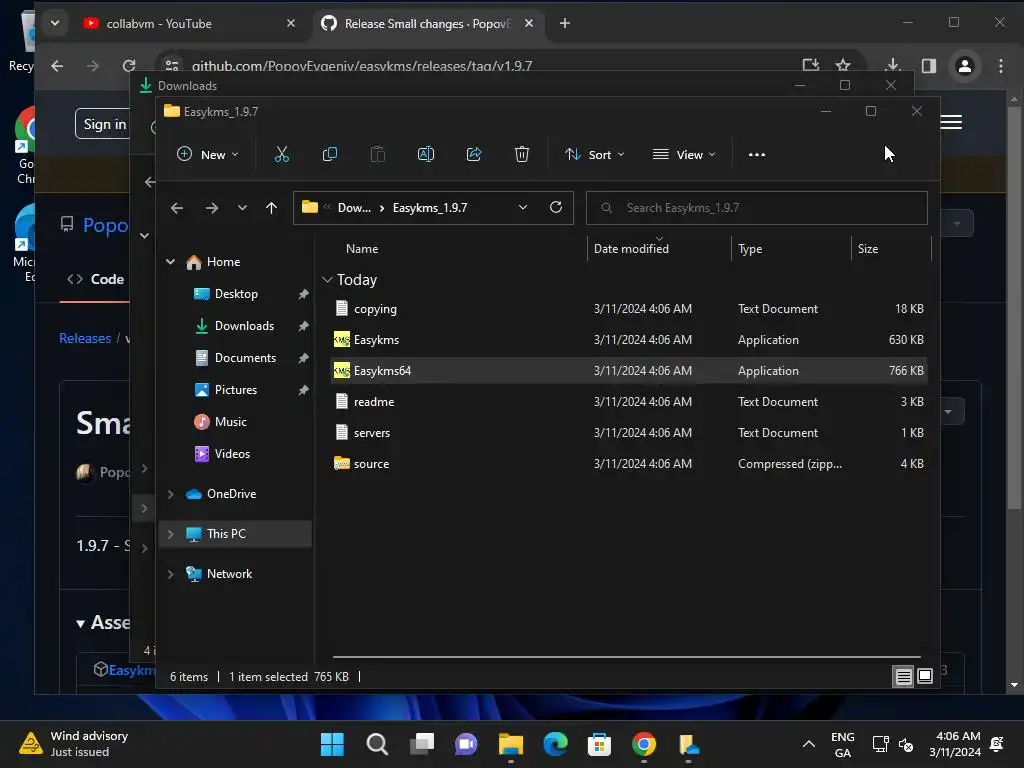Screen dimensions: 1024x768
Task: Open Chrome downloads icon
Action: pos(893,65)
